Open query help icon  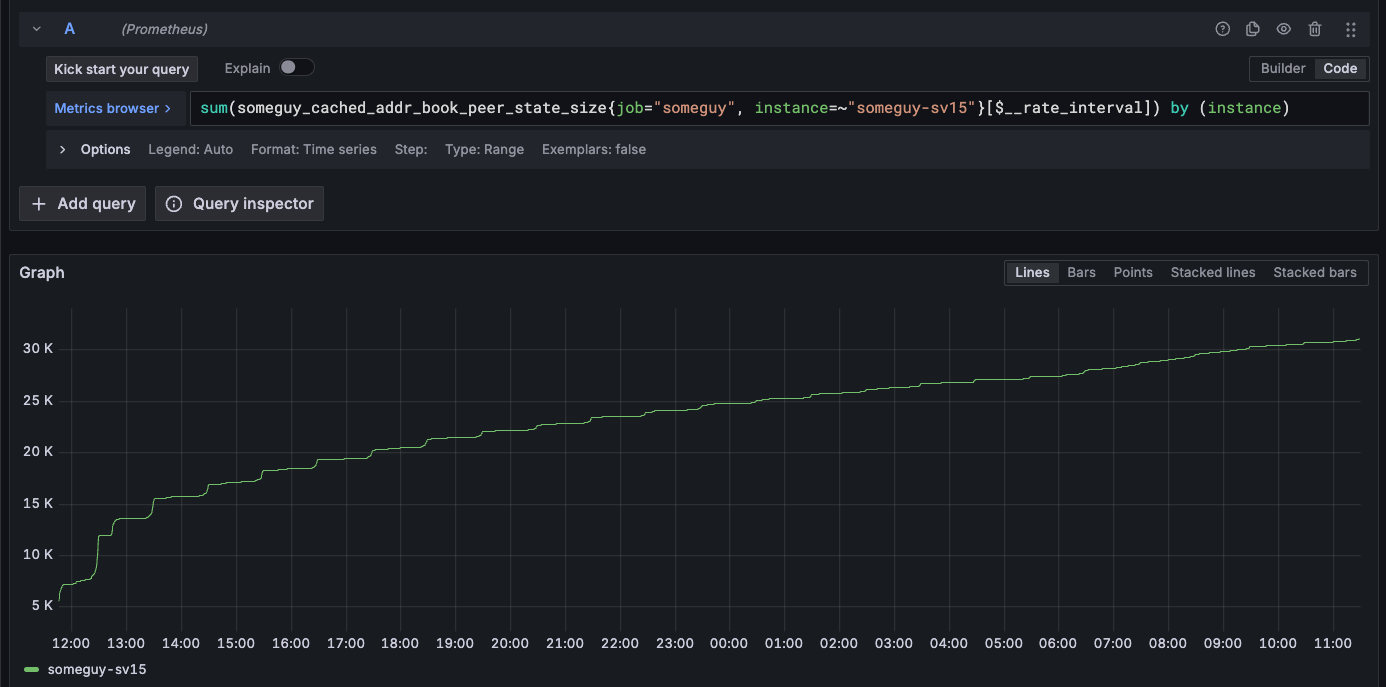coord(1222,29)
